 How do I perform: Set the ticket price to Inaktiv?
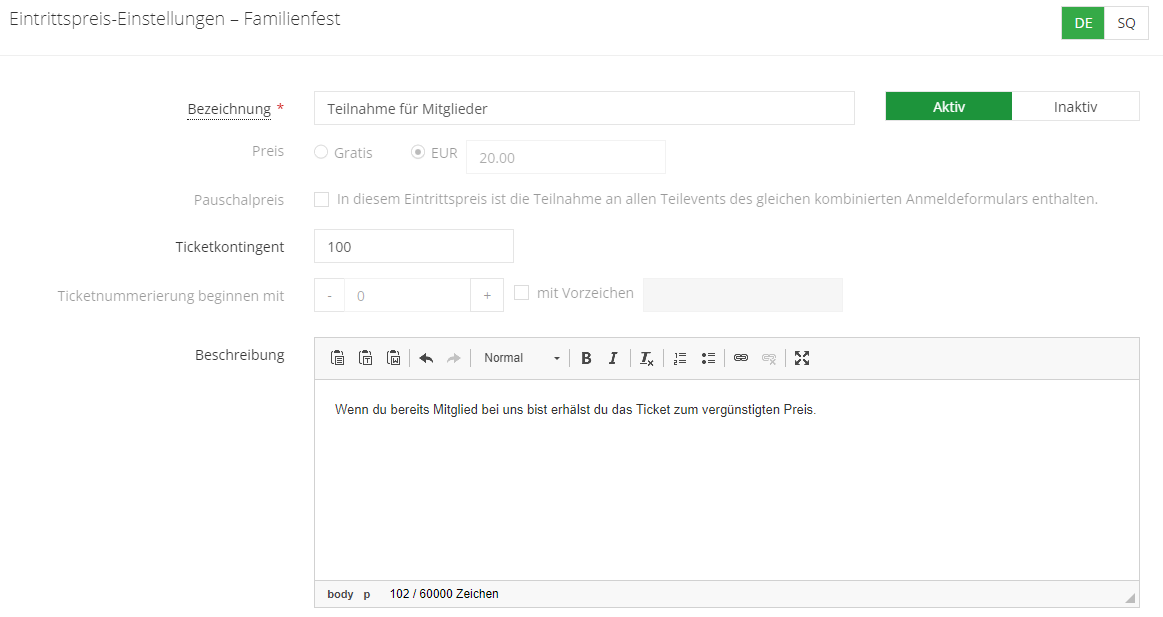pos(1075,107)
